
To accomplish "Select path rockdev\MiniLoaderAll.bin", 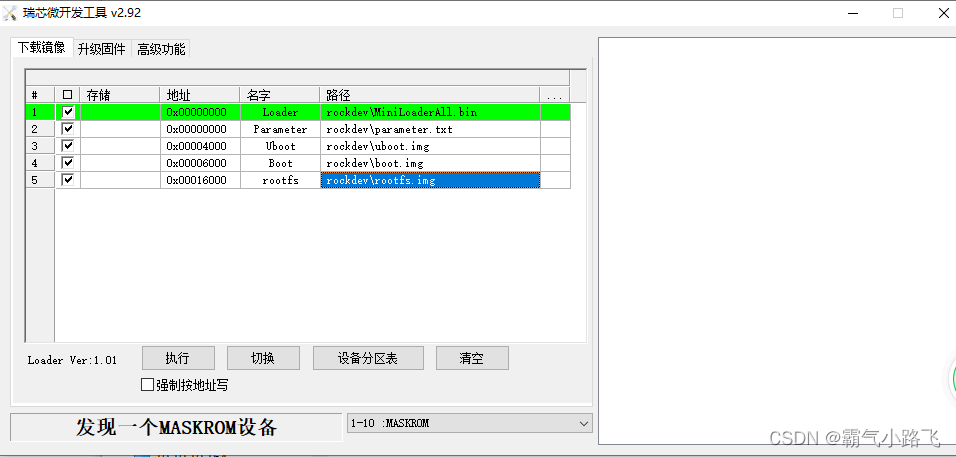I will click(x=430, y=112).
